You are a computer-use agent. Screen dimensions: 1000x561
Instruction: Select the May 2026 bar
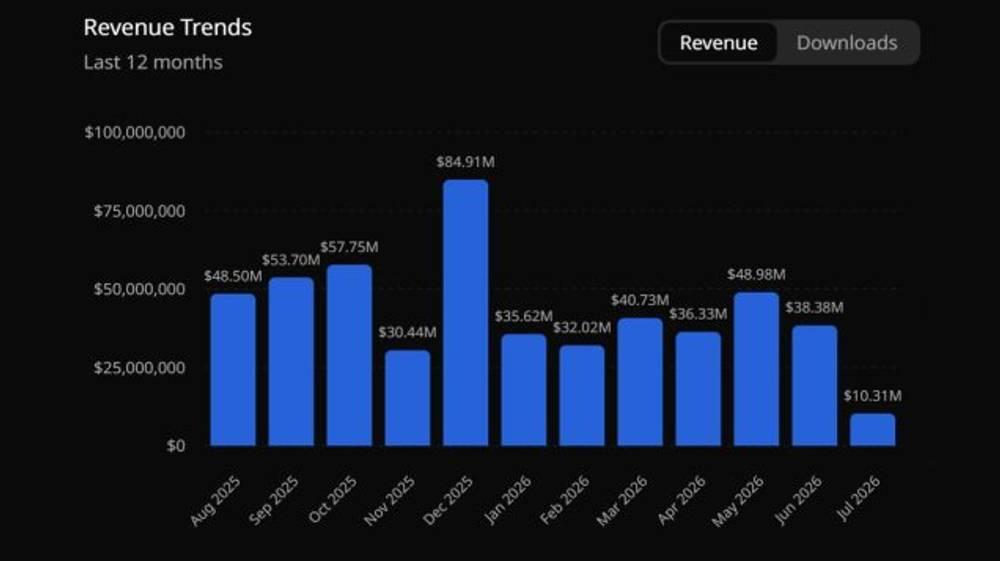click(x=756, y=369)
